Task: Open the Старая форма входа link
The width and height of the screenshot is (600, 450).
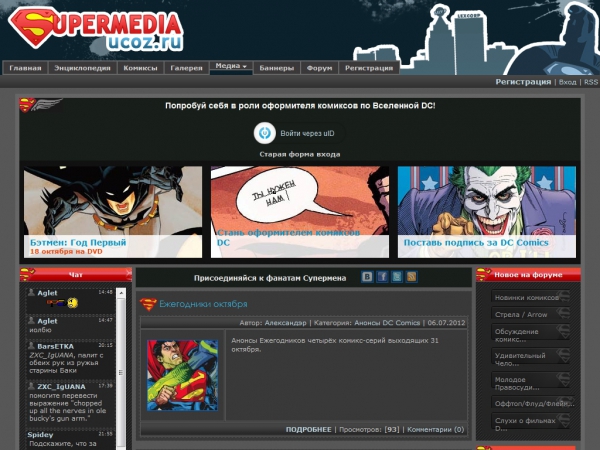Action: [300, 154]
